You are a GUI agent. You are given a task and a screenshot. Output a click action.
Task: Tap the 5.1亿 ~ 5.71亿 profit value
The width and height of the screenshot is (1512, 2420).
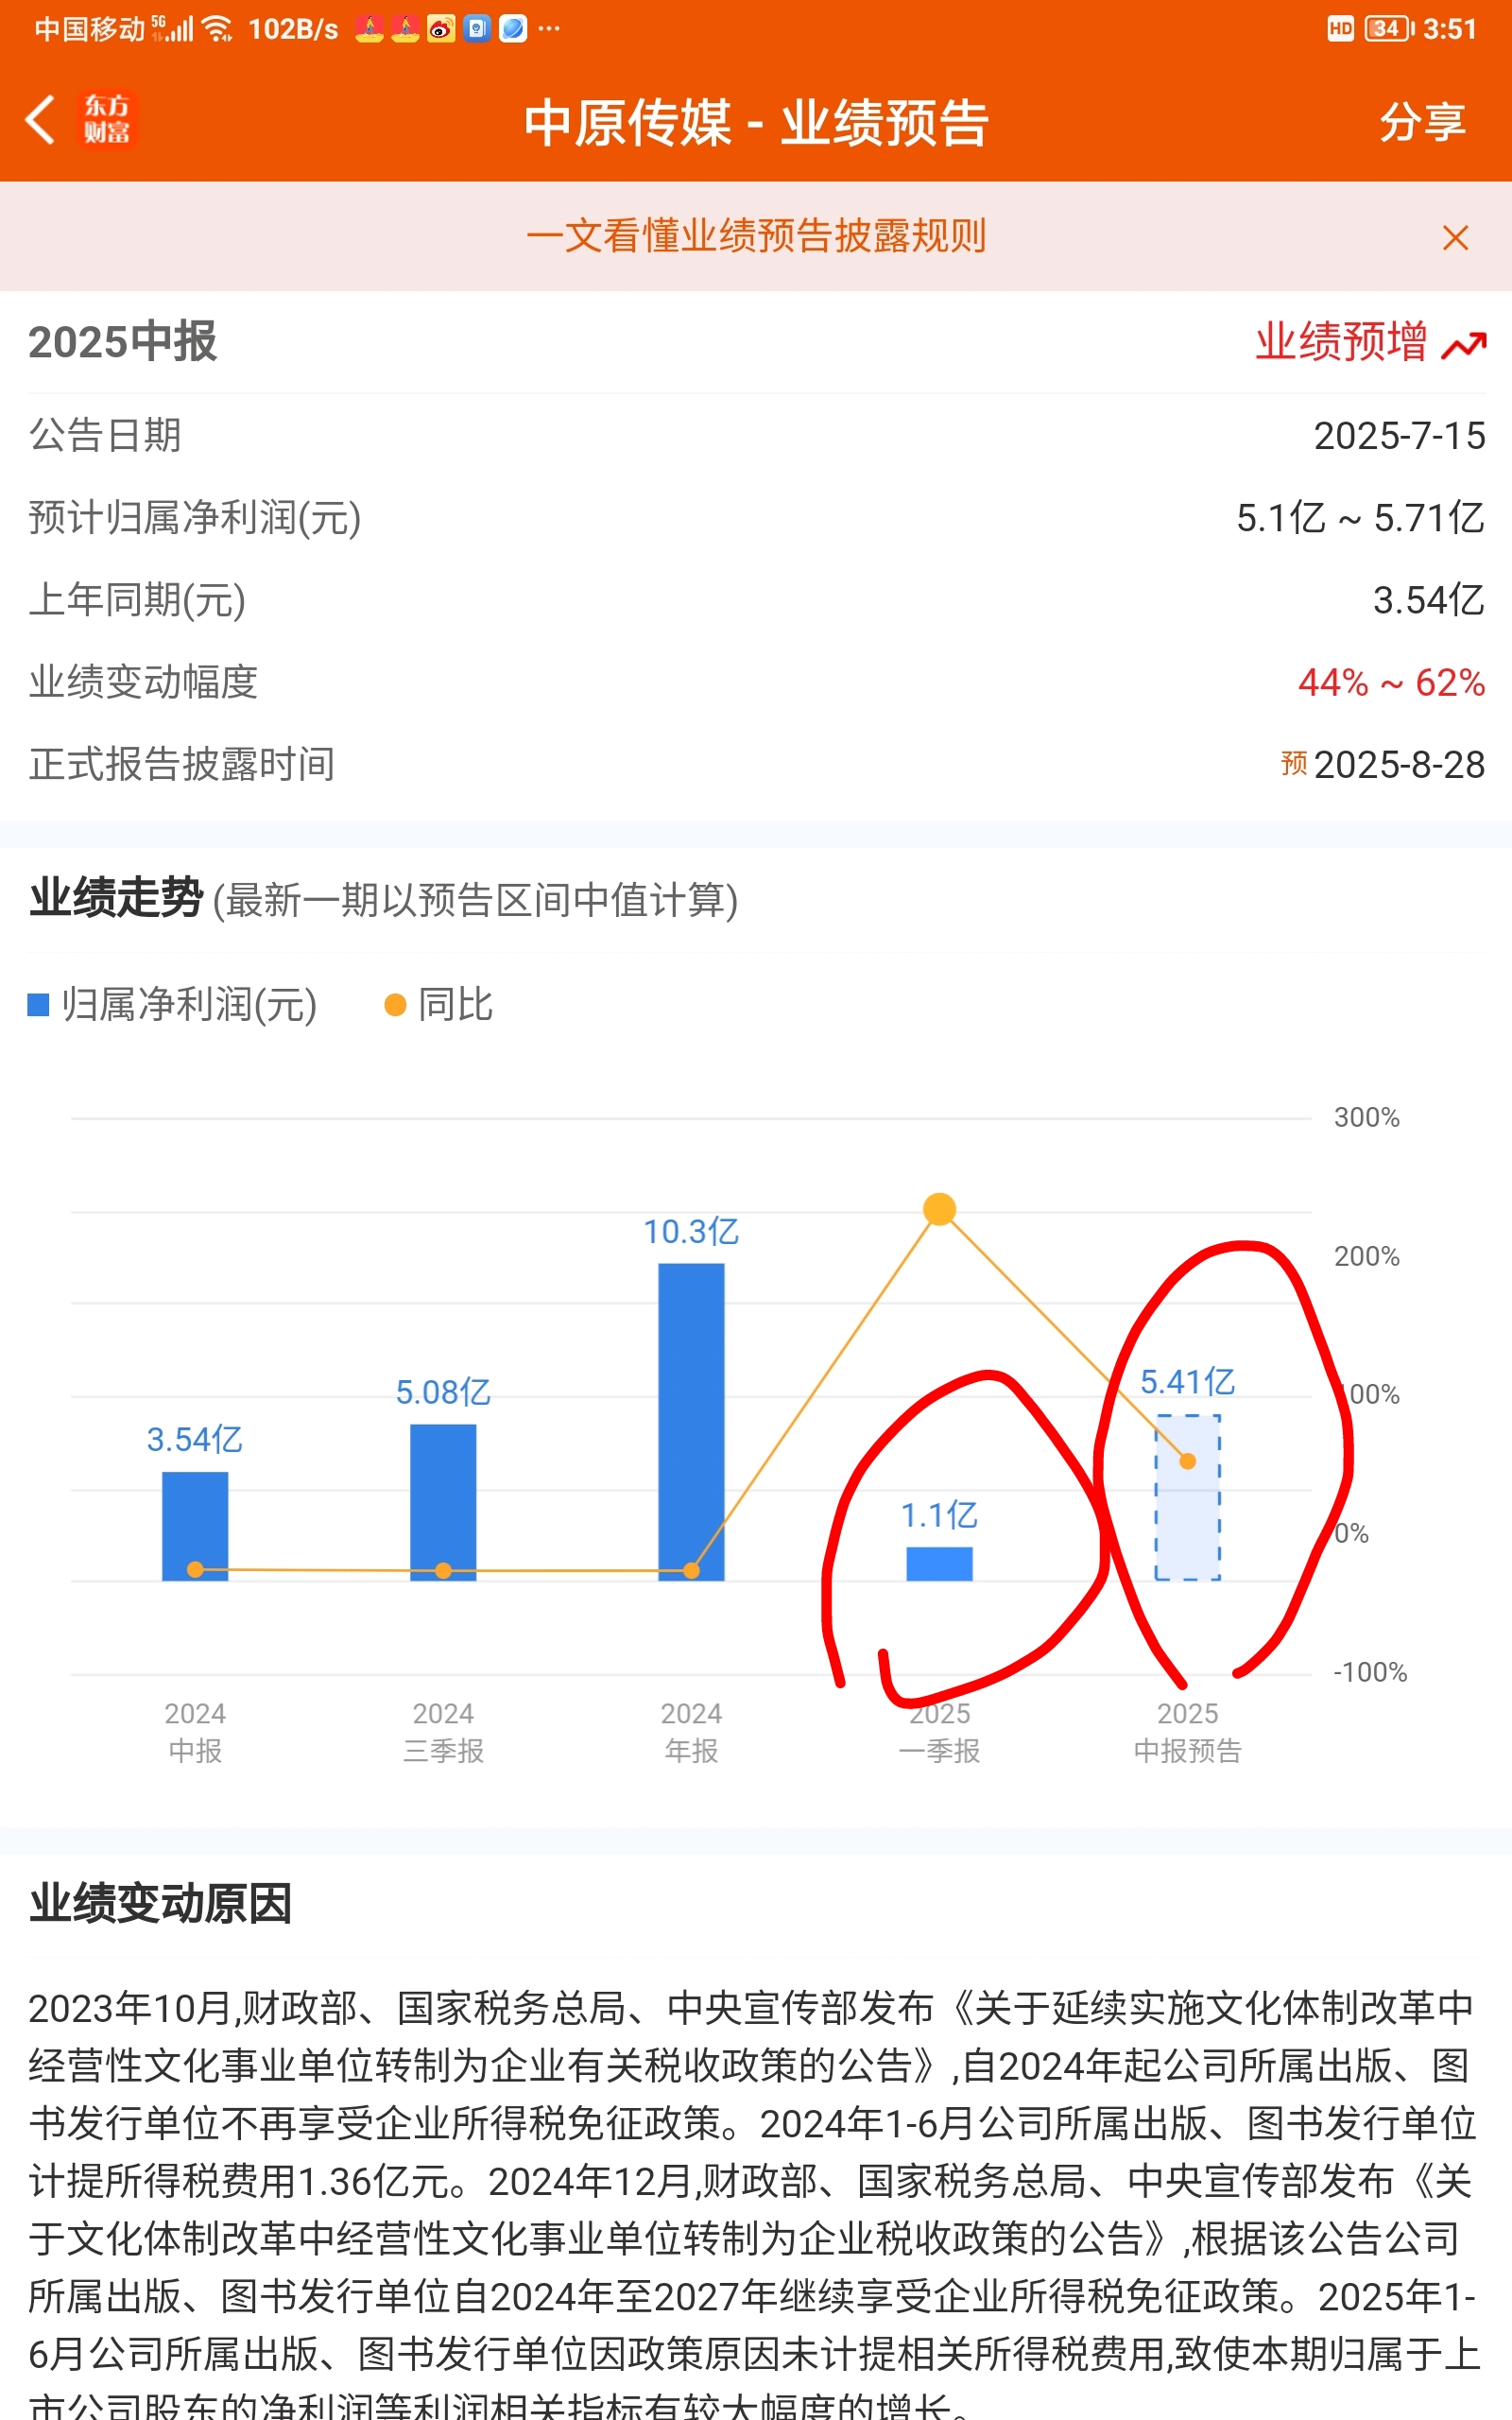point(1360,518)
